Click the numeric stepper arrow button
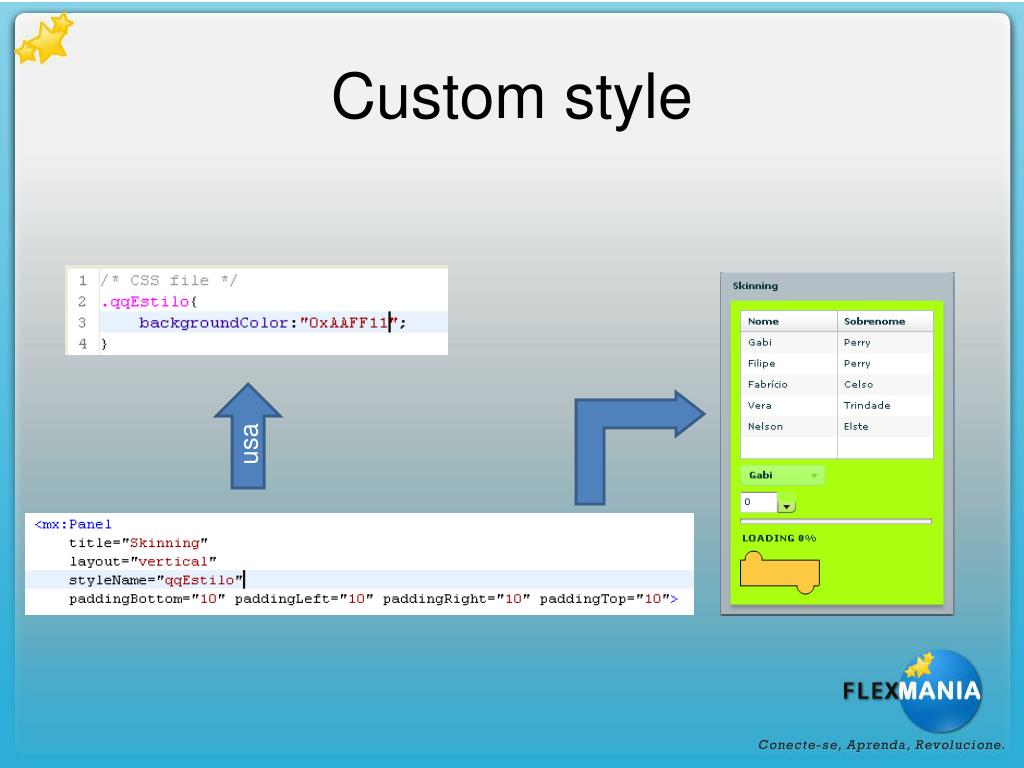This screenshot has height=768, width=1024. click(x=787, y=506)
